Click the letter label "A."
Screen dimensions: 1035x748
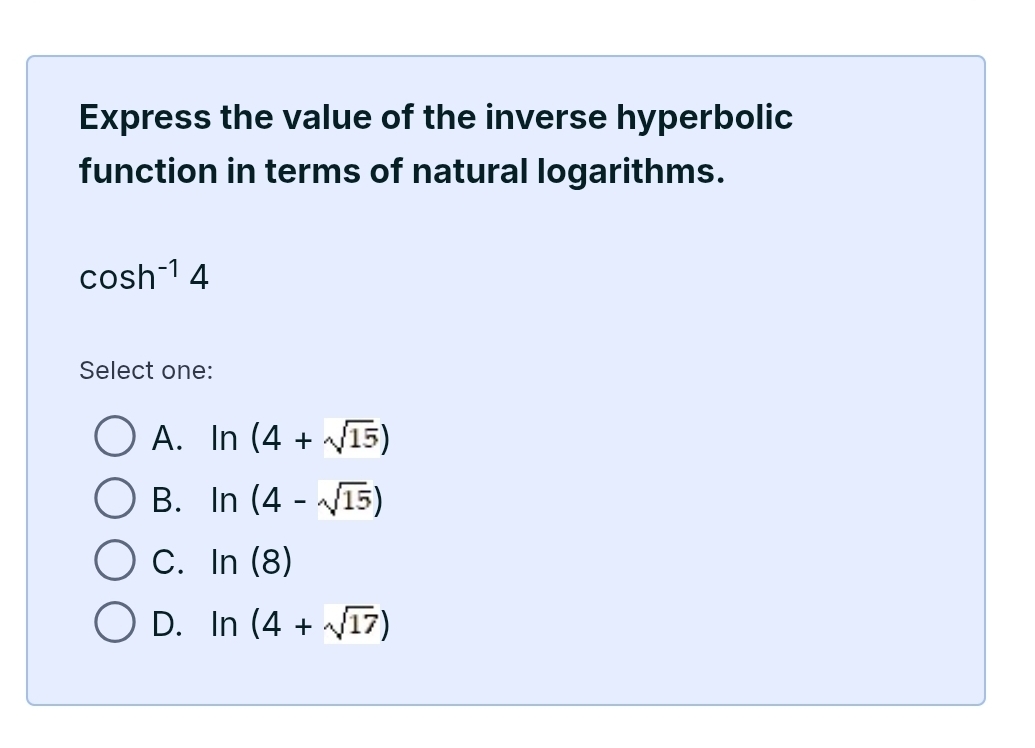tap(167, 438)
